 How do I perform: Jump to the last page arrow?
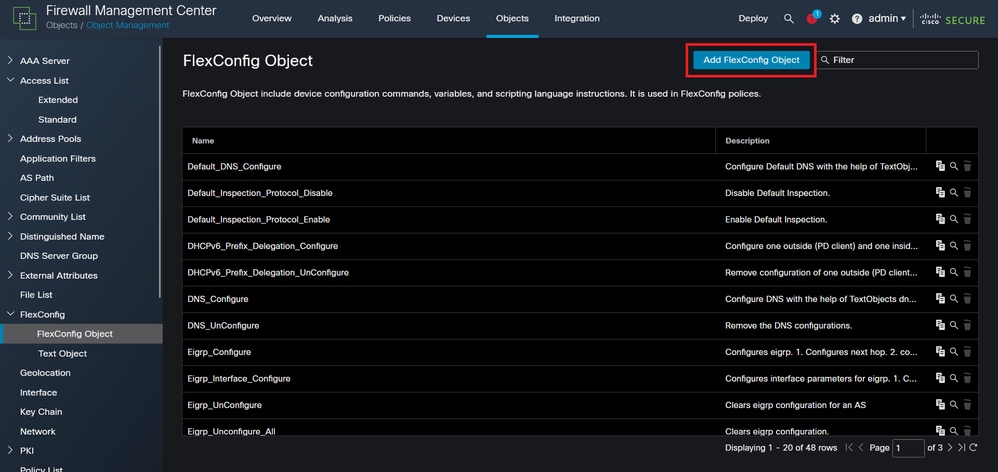pyautogui.click(x=961, y=448)
